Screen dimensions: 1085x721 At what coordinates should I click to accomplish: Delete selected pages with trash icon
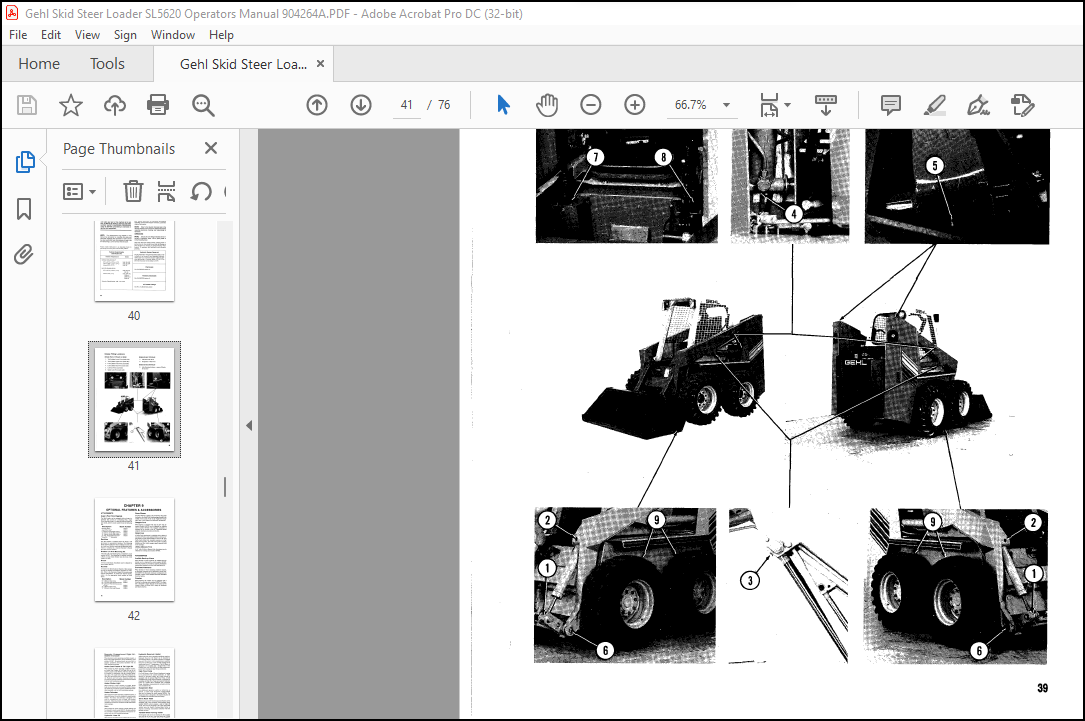[x=133, y=191]
